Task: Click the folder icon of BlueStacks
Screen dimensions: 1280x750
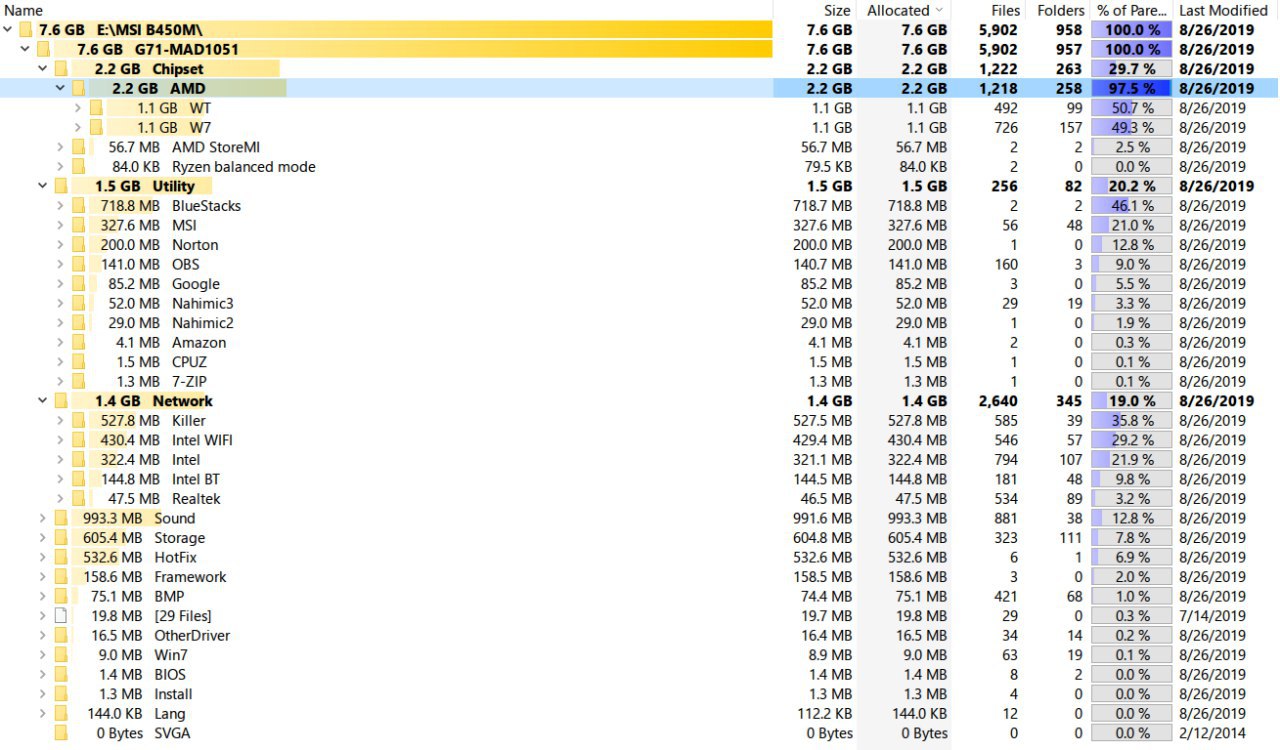Action: tap(78, 206)
